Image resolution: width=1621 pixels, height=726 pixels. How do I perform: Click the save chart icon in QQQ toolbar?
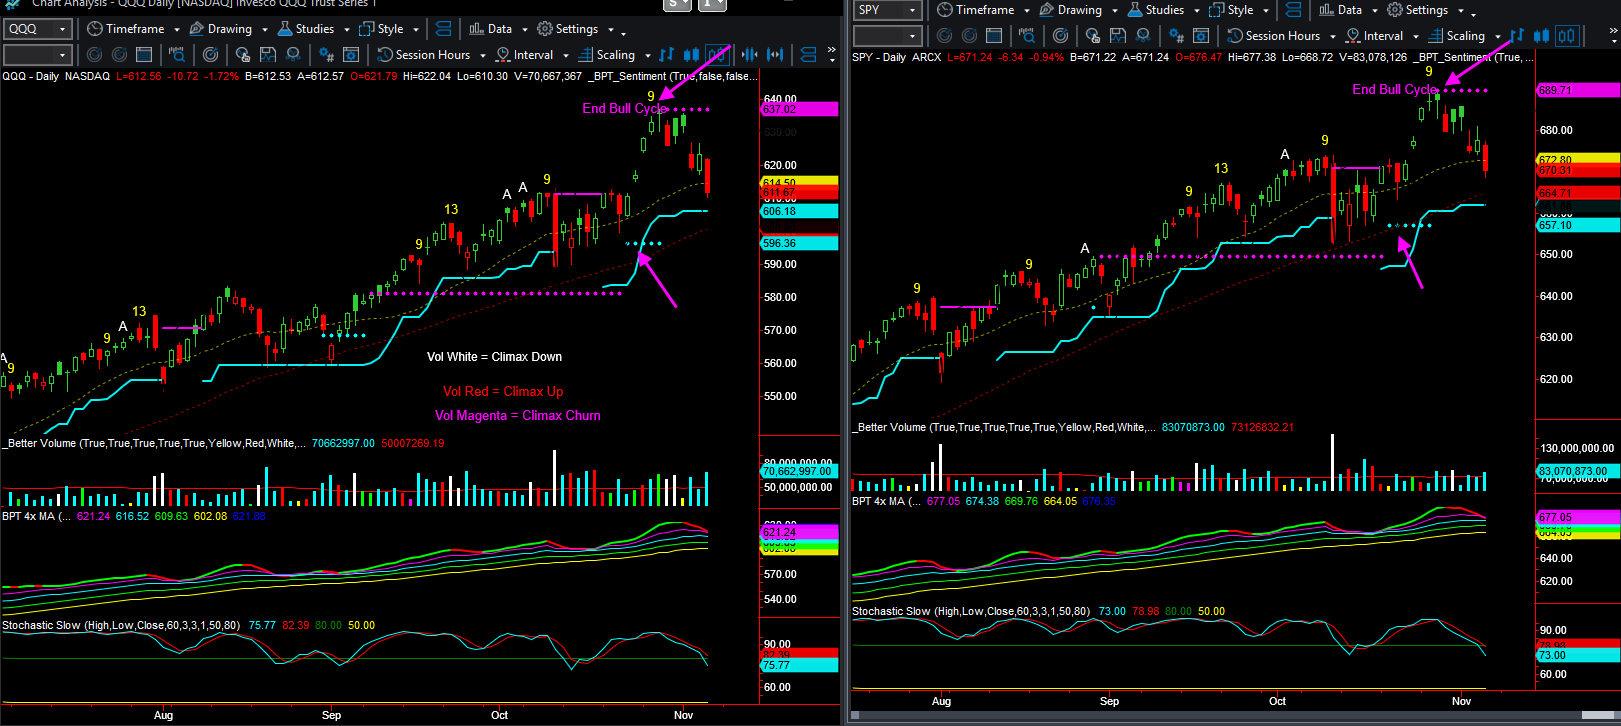coord(268,55)
